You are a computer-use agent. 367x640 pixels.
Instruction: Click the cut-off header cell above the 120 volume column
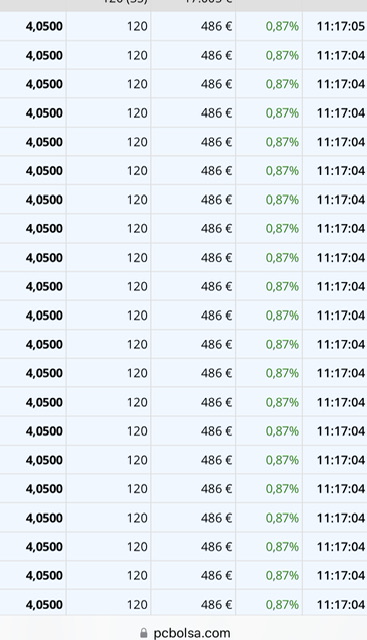coord(125,2)
